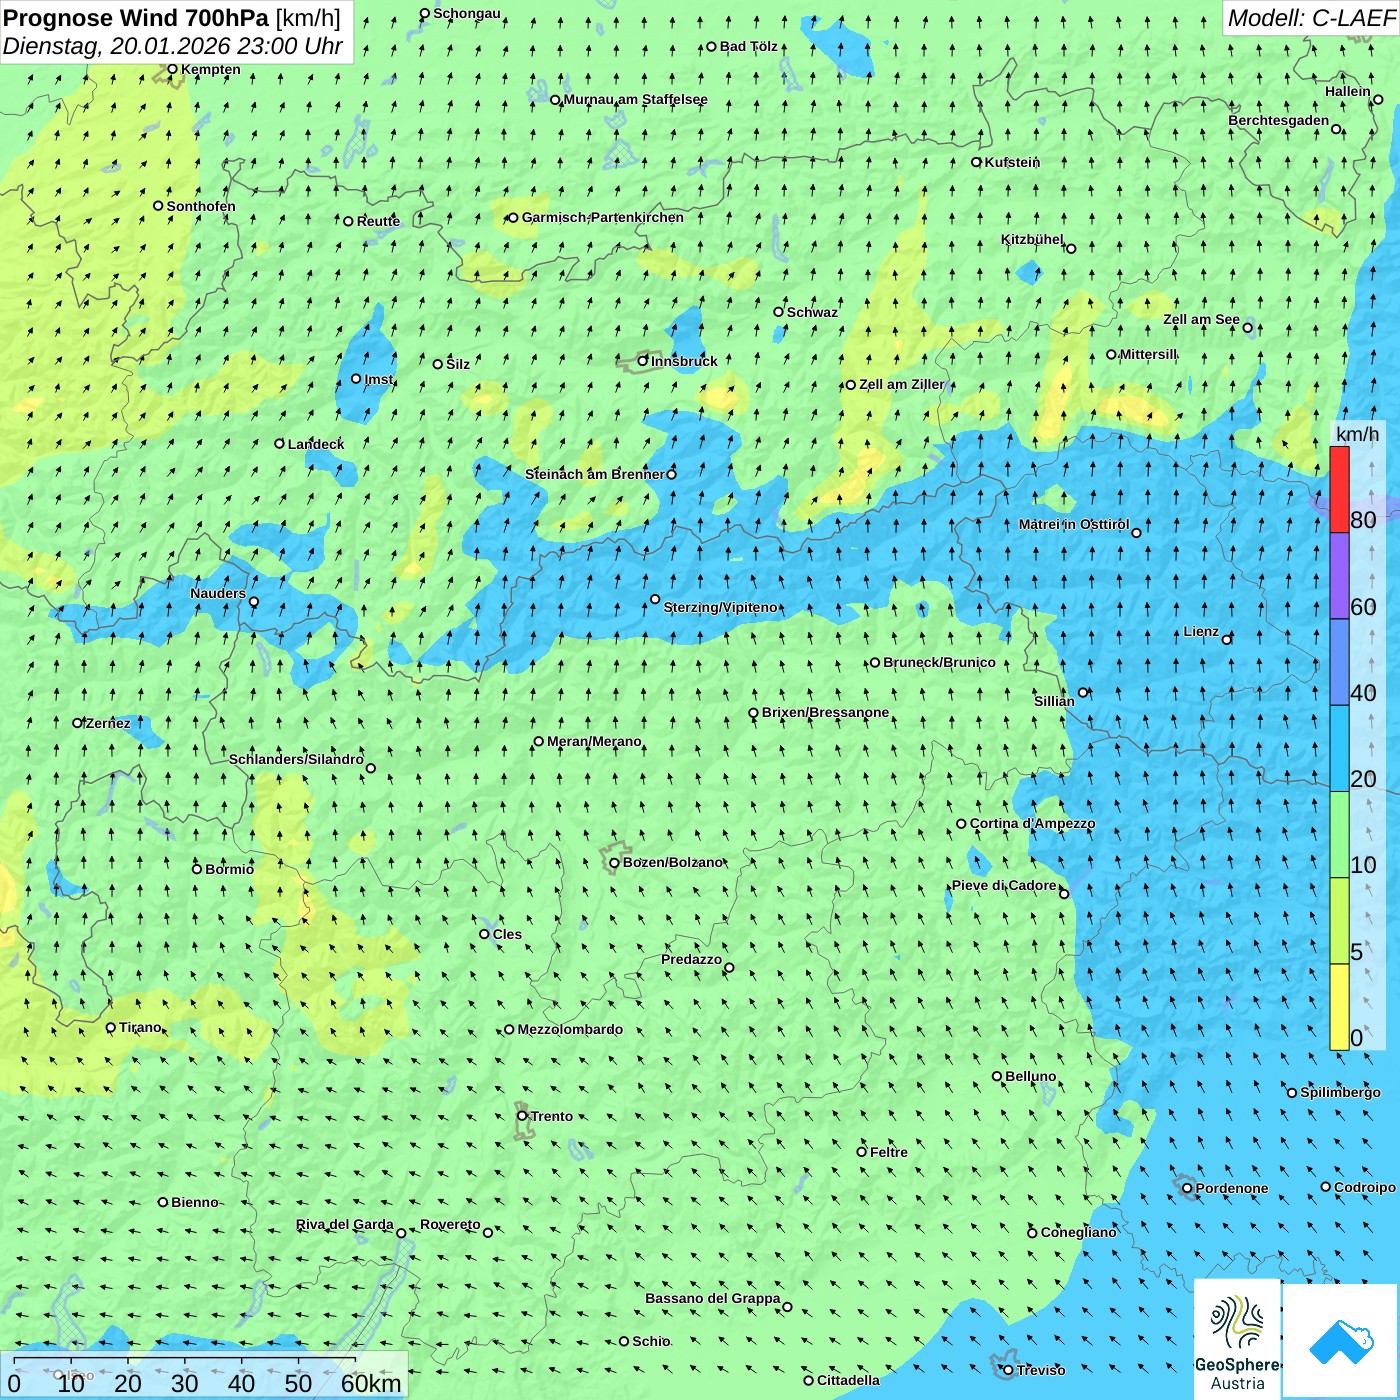Click the GeoSphere Austria logo
The height and width of the screenshot is (1400, 1400).
tap(1237, 1340)
